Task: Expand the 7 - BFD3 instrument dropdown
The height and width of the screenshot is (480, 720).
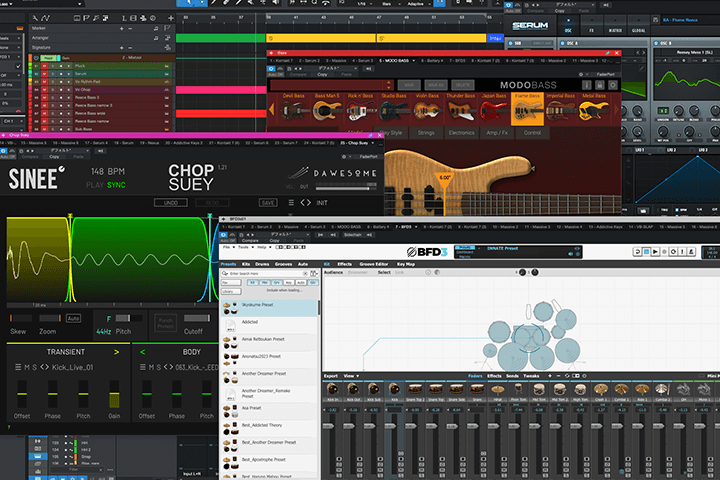Action: (416, 226)
